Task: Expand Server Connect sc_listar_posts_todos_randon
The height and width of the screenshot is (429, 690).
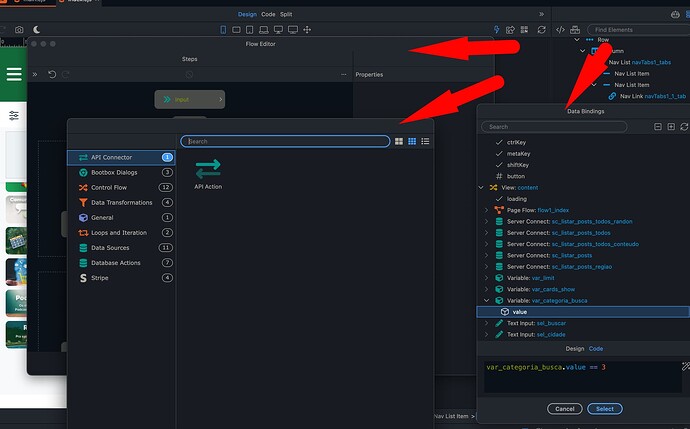Action: [x=486, y=221]
